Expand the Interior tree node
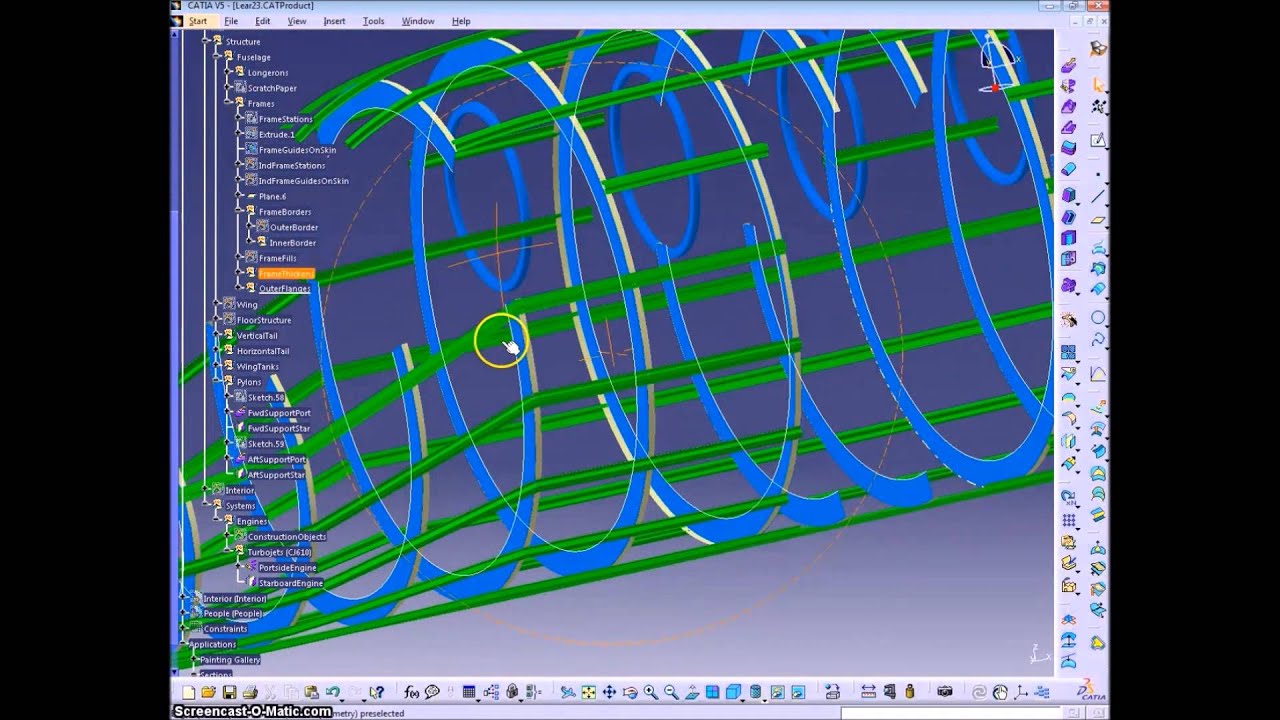 tap(205, 490)
